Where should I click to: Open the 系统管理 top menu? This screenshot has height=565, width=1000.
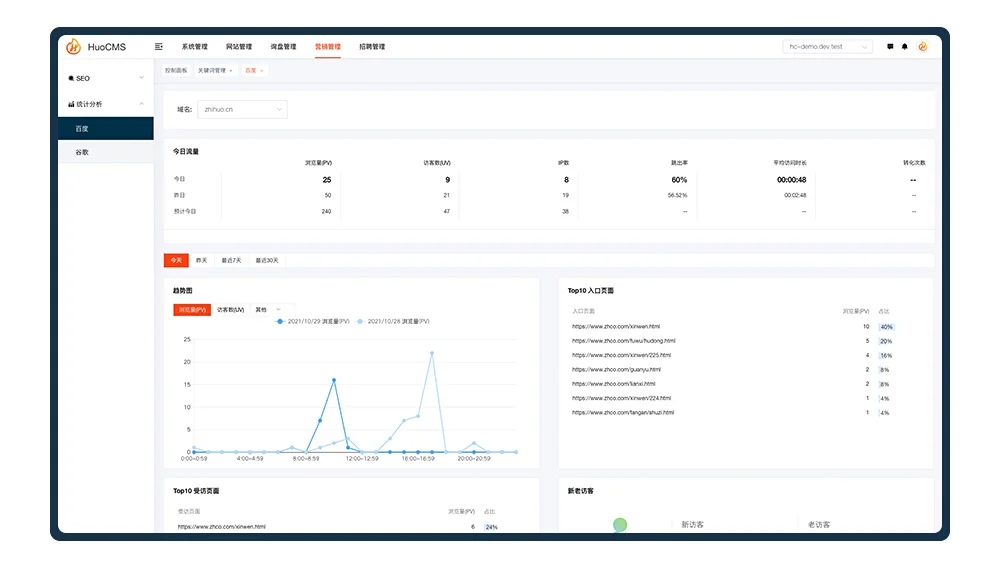click(x=195, y=47)
